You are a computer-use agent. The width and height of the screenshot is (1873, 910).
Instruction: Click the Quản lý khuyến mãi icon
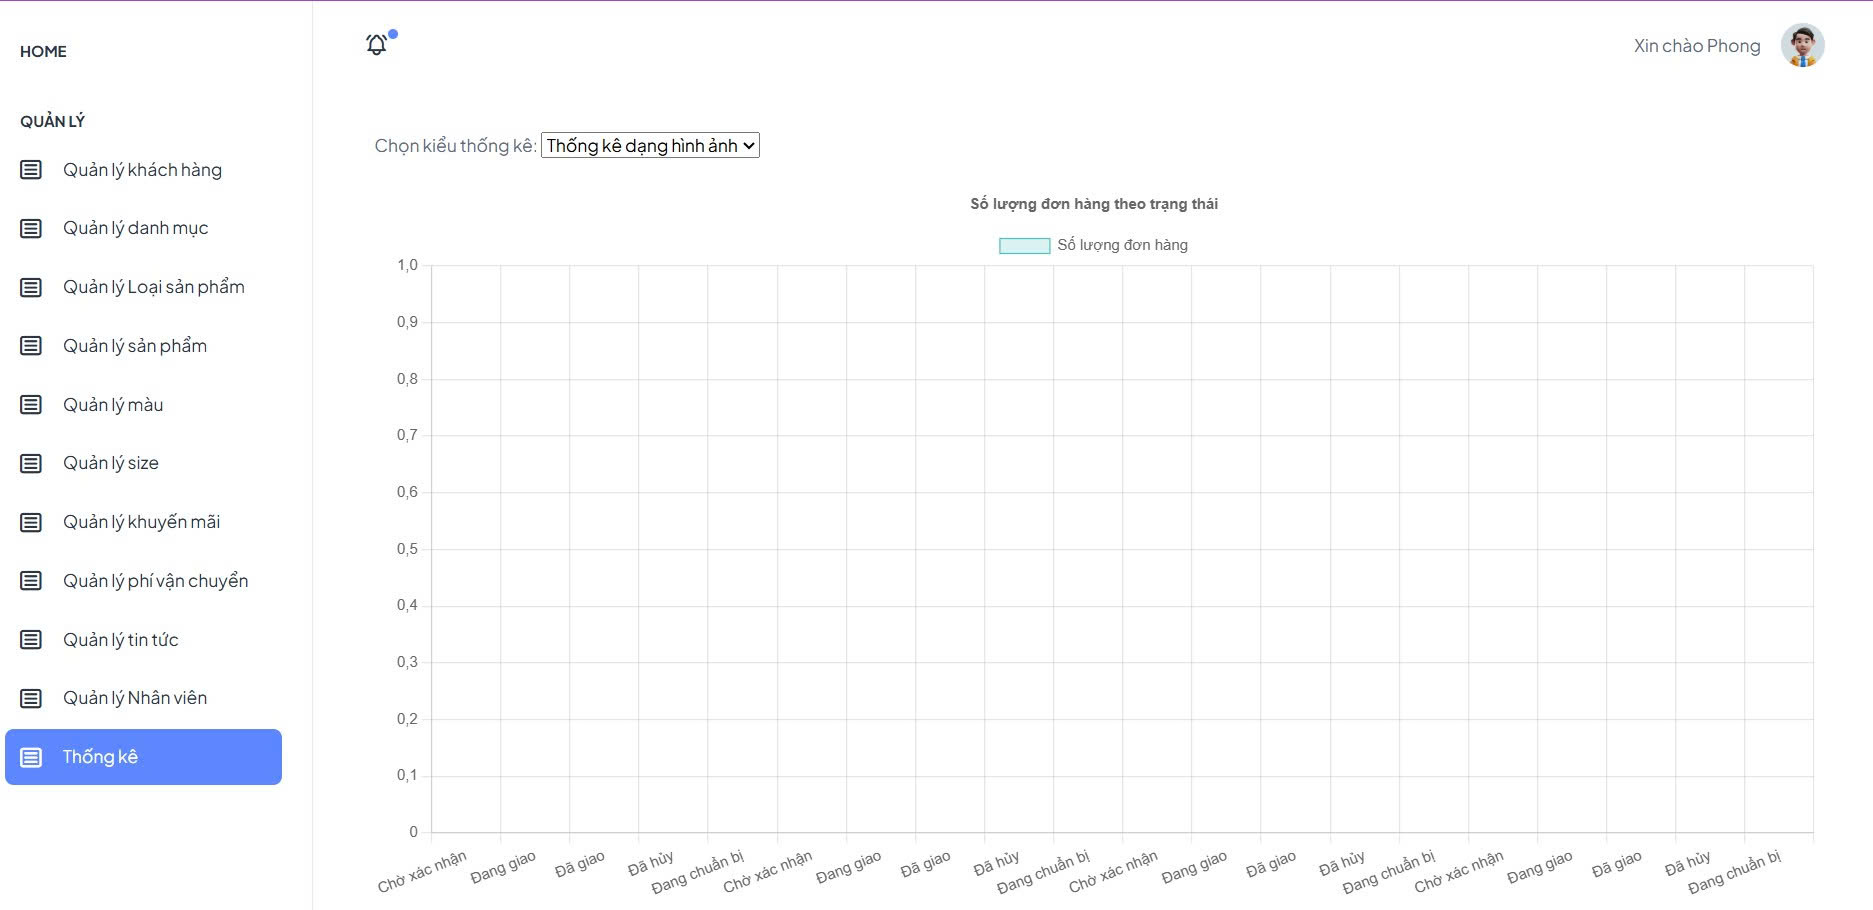(29, 521)
